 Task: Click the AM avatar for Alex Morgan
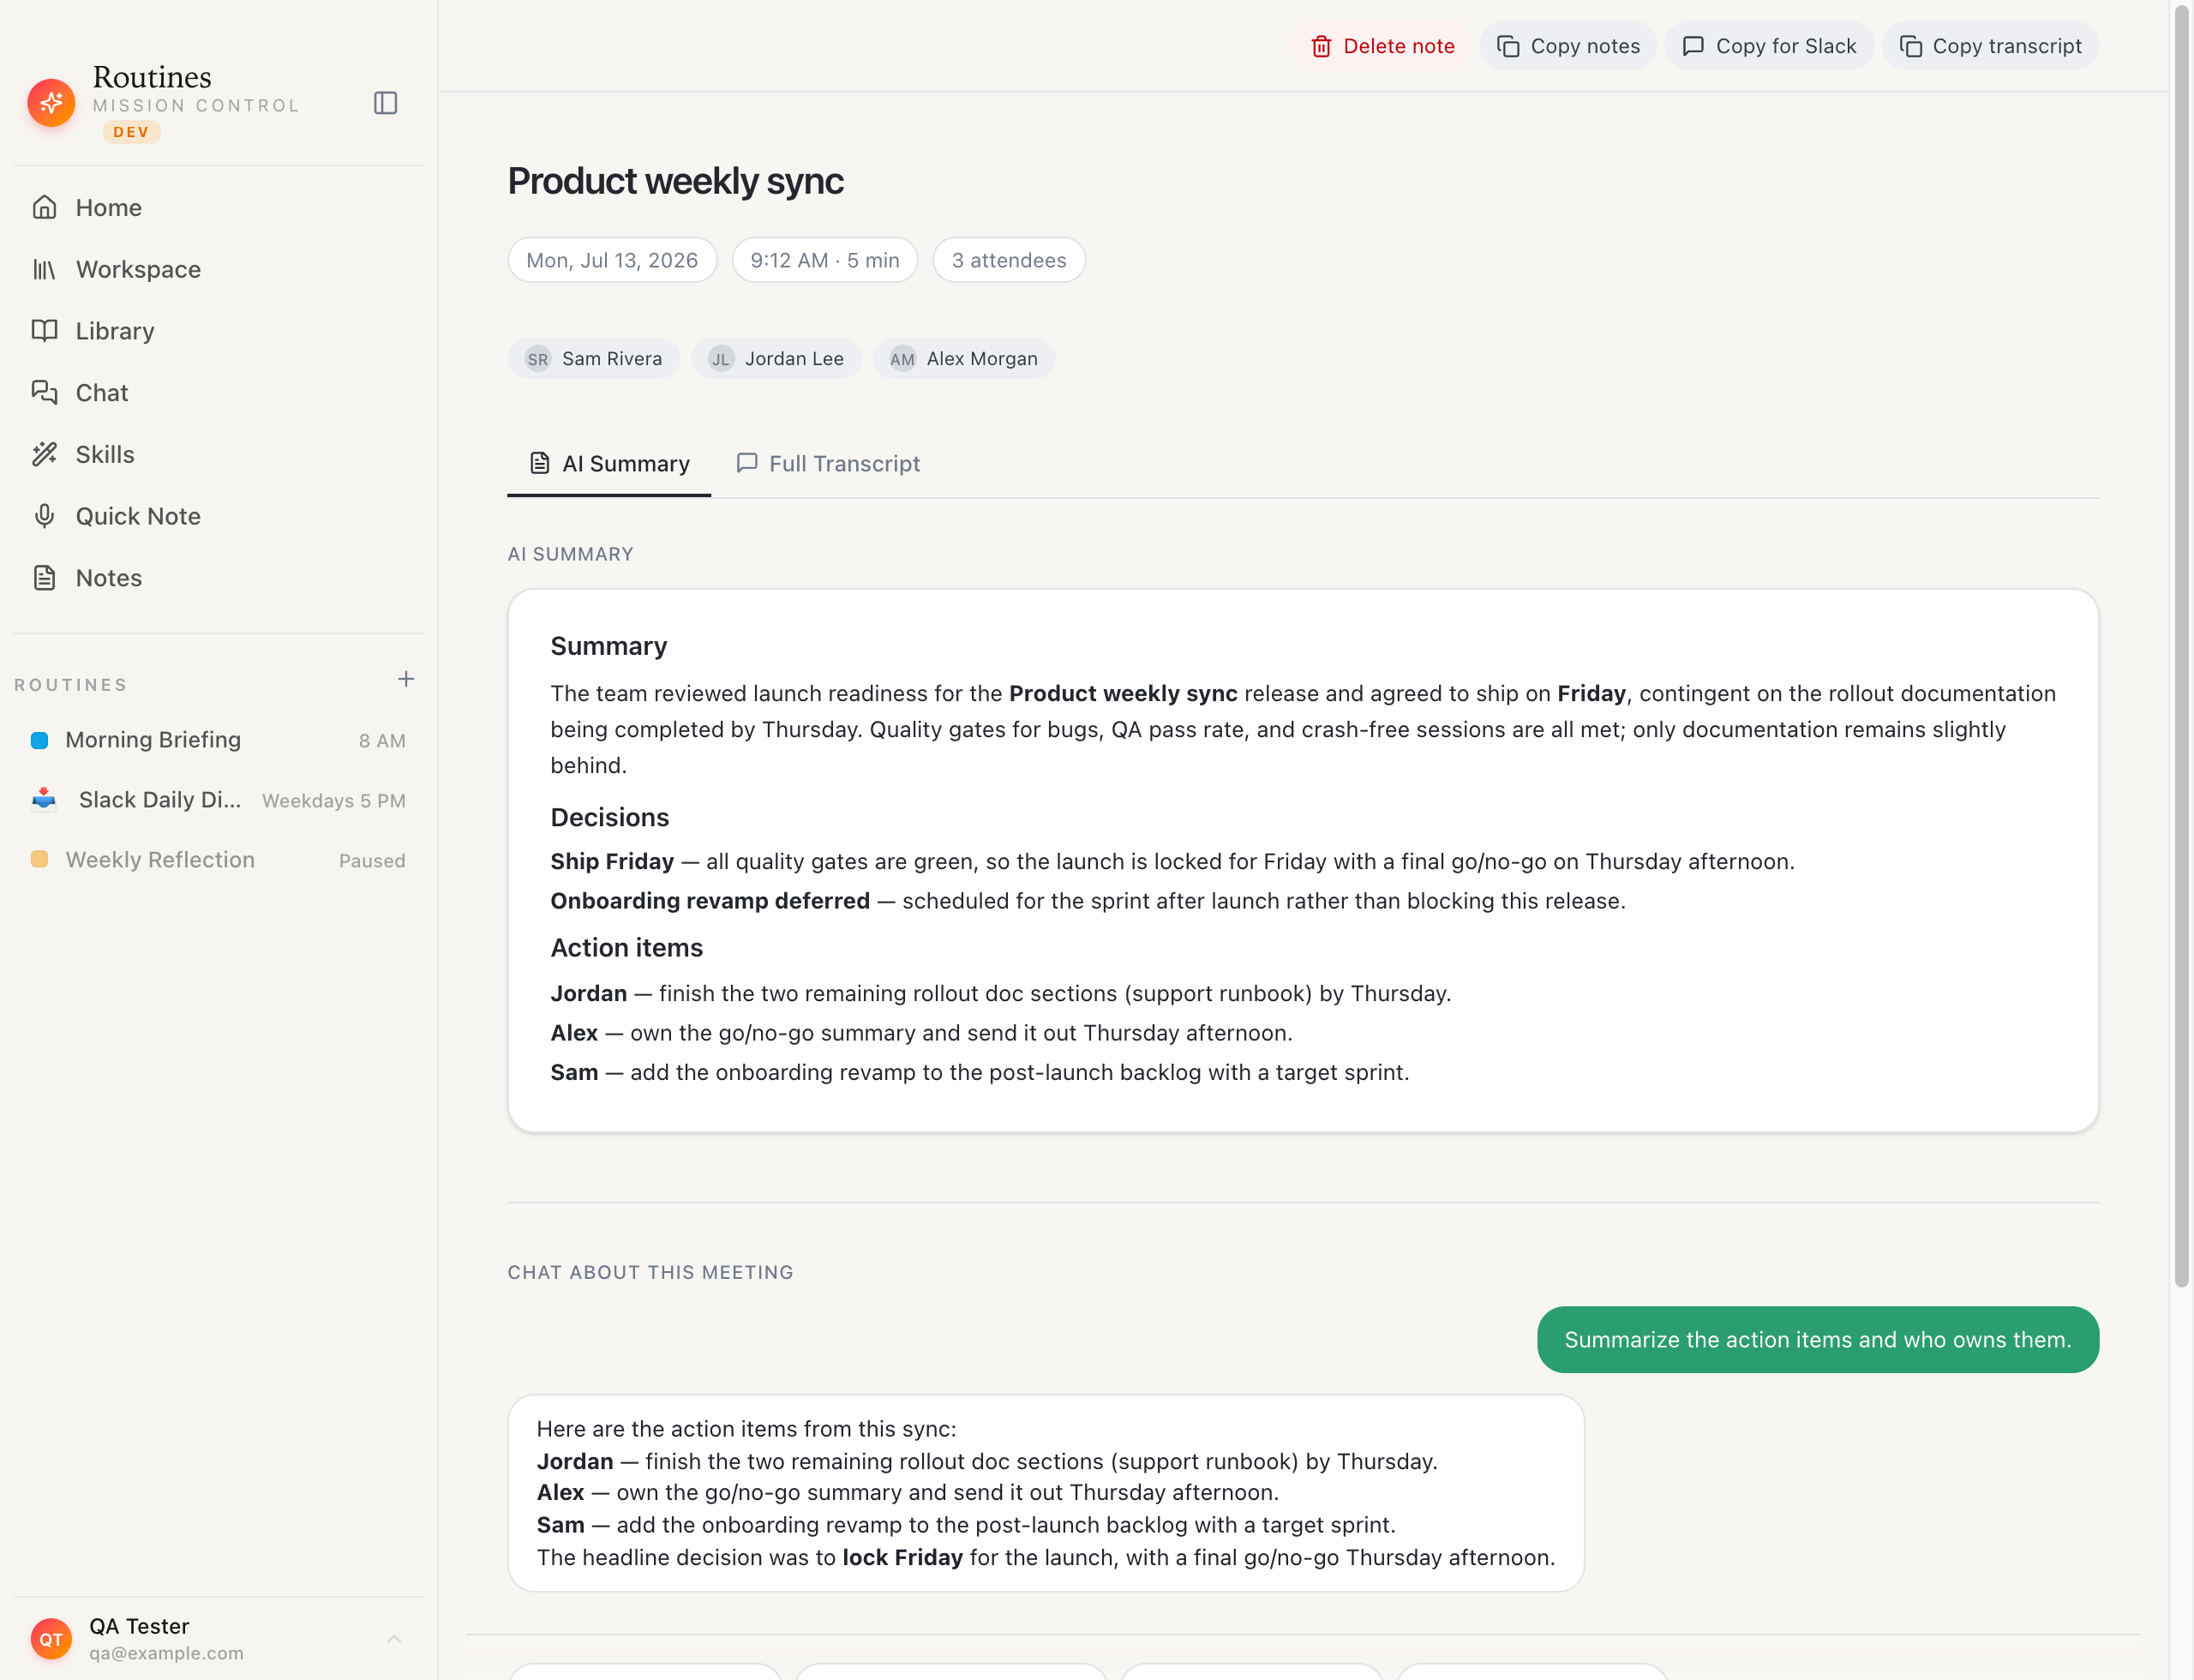tap(902, 359)
